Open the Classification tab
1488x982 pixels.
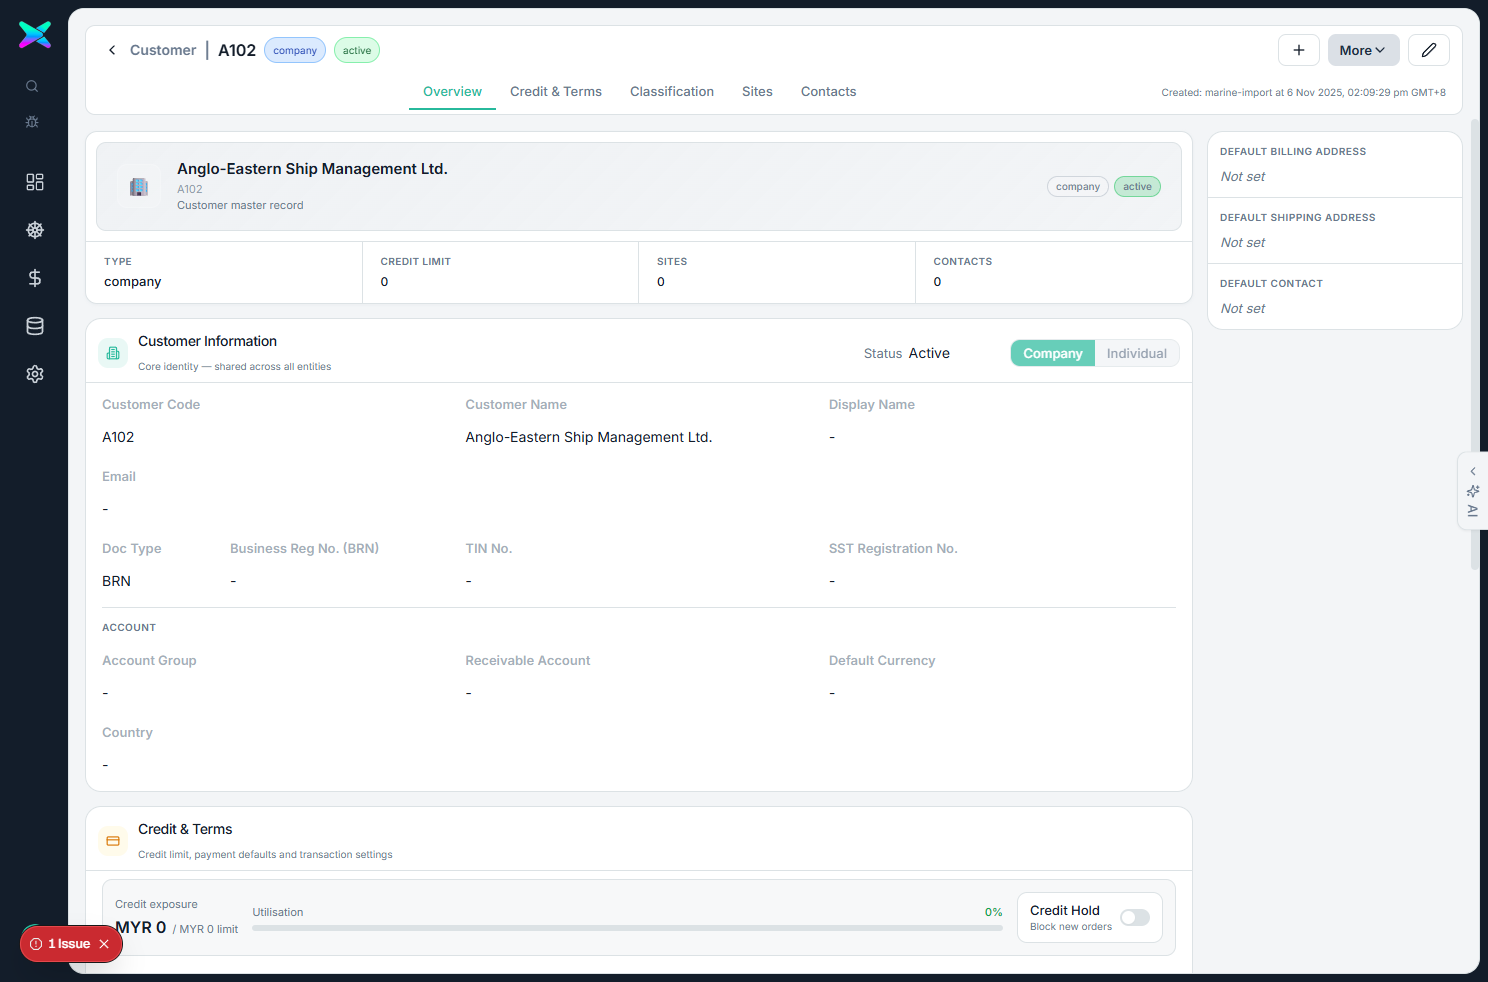pyautogui.click(x=672, y=91)
